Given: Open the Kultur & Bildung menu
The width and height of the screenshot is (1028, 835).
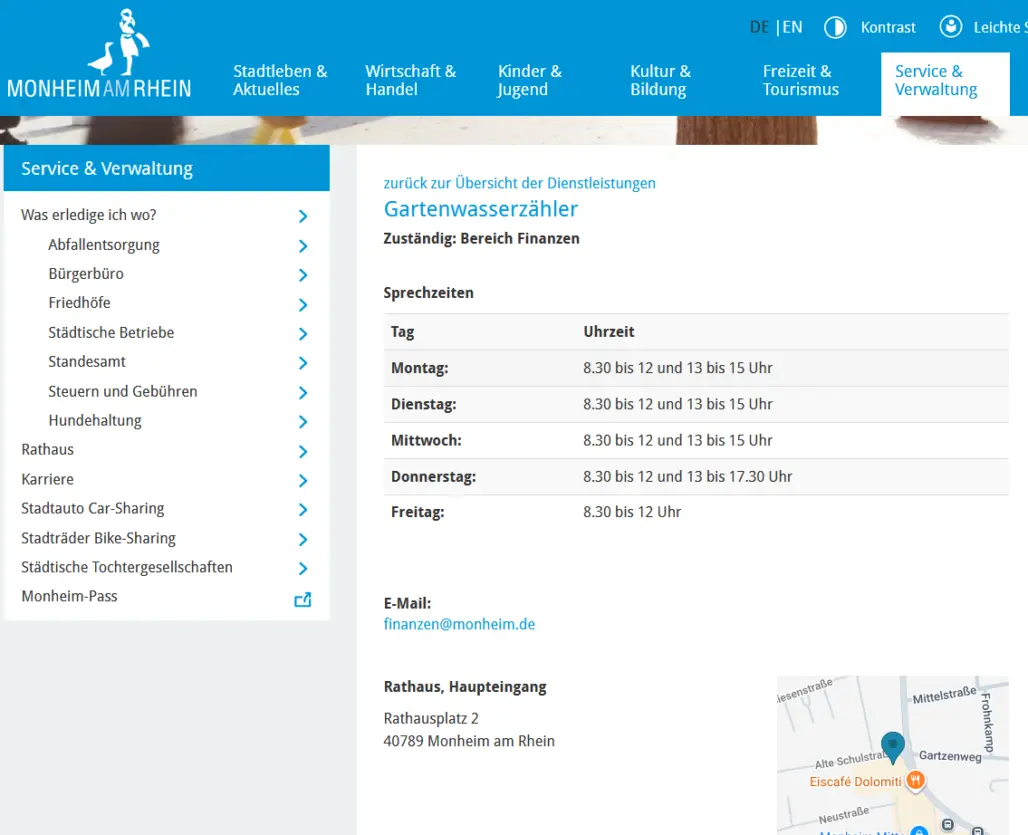Looking at the screenshot, I should (x=660, y=80).
